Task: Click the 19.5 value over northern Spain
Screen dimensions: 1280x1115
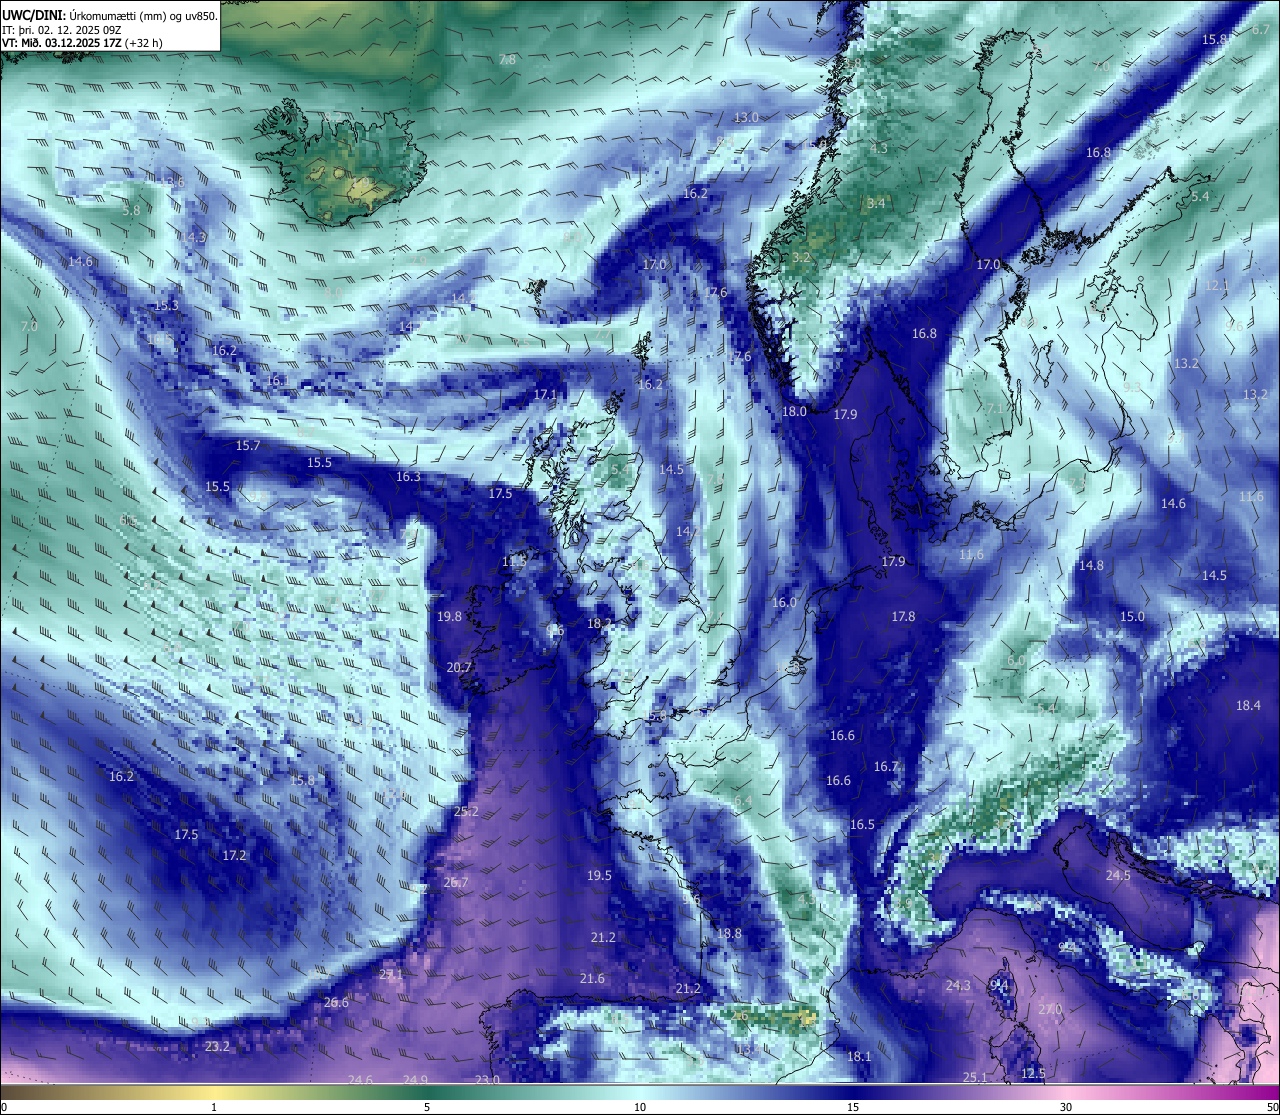Action: point(599,875)
